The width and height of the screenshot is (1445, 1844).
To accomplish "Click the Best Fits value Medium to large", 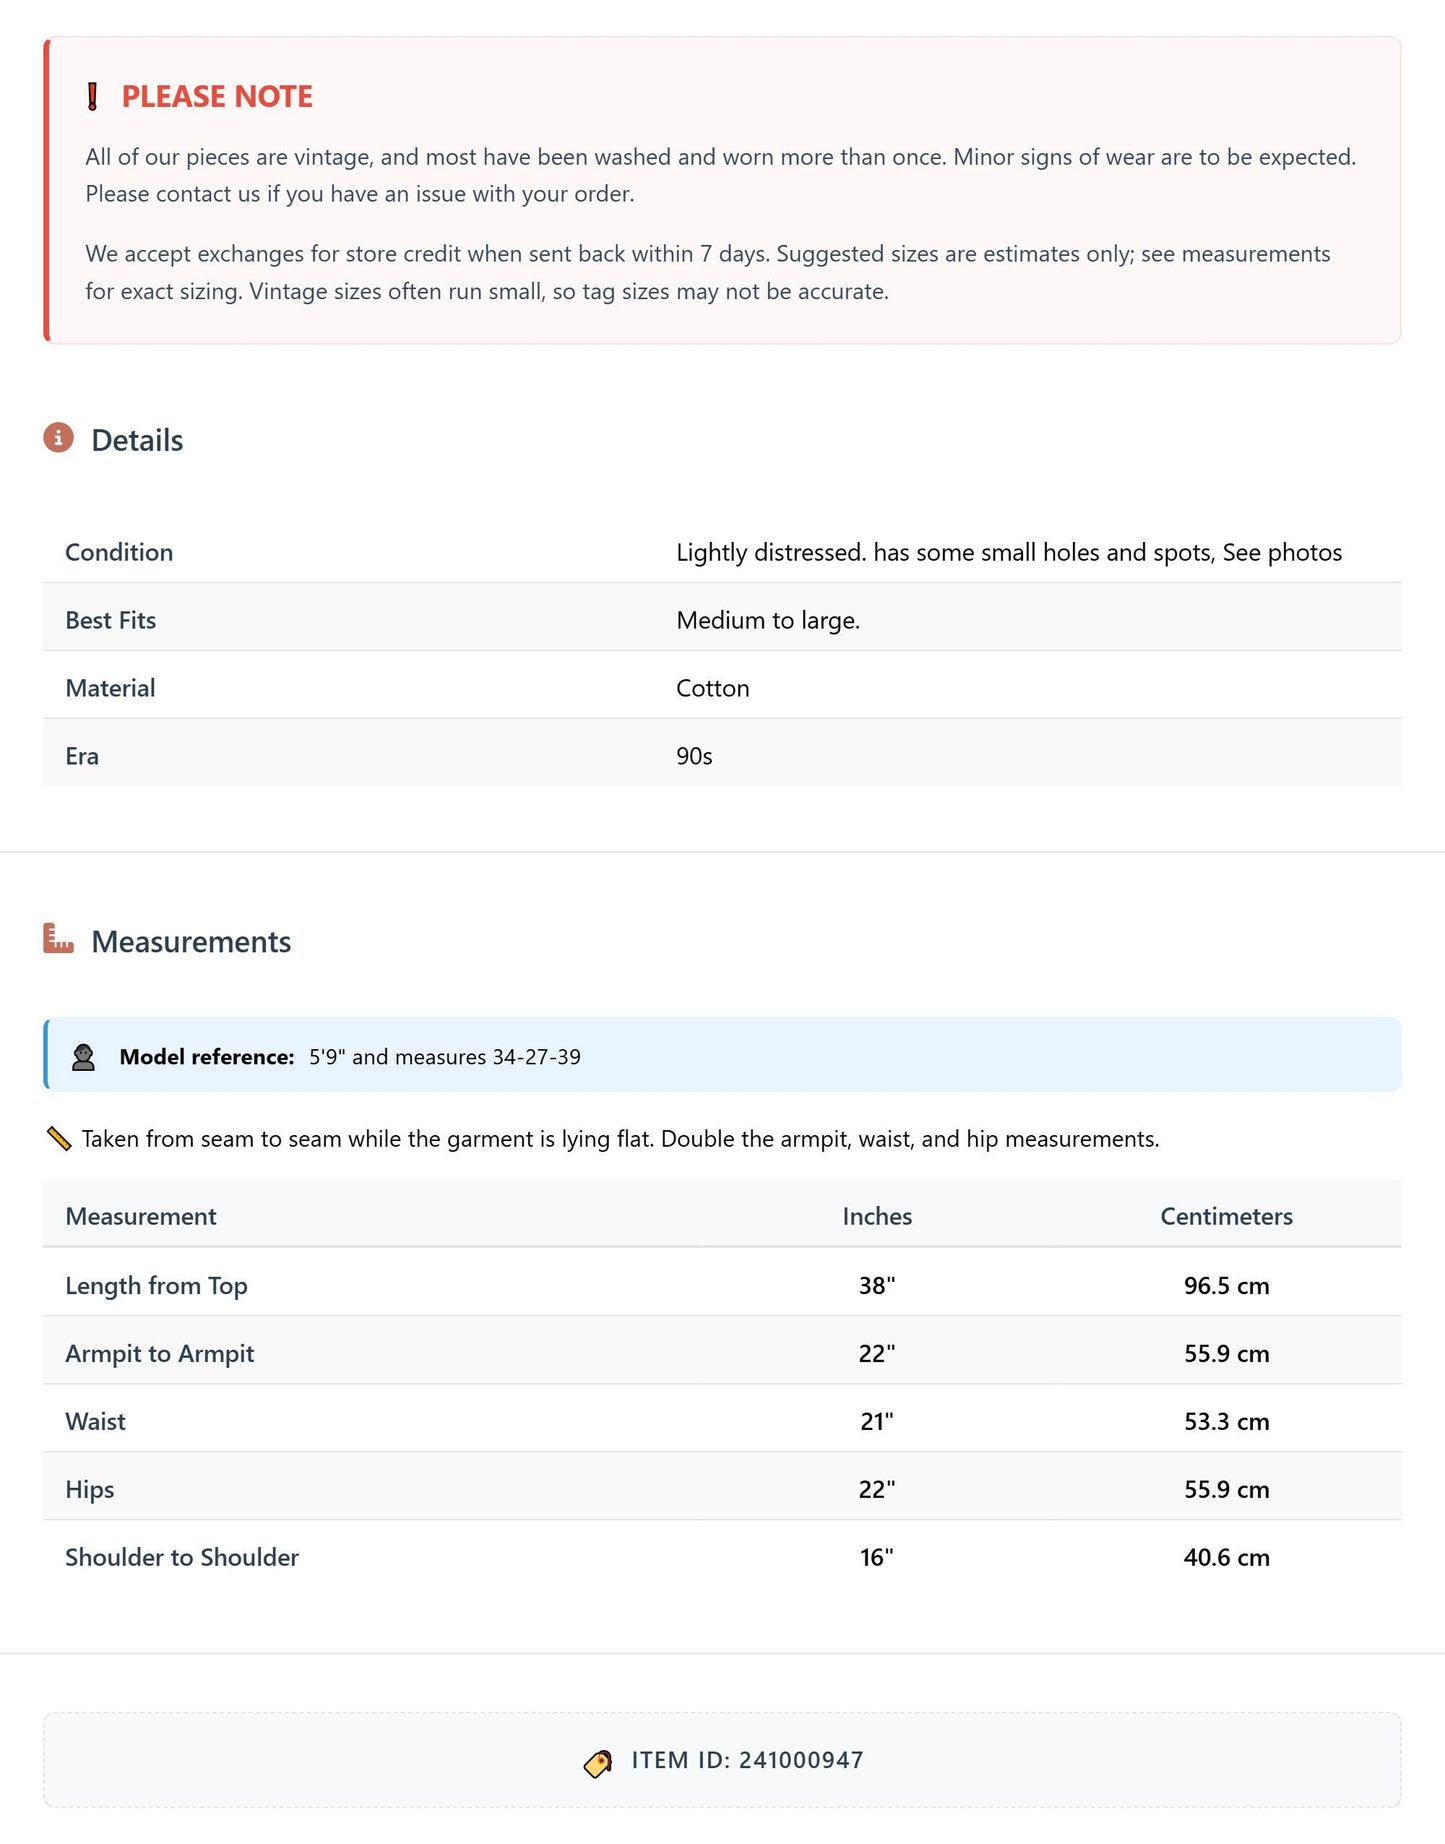I will (768, 620).
